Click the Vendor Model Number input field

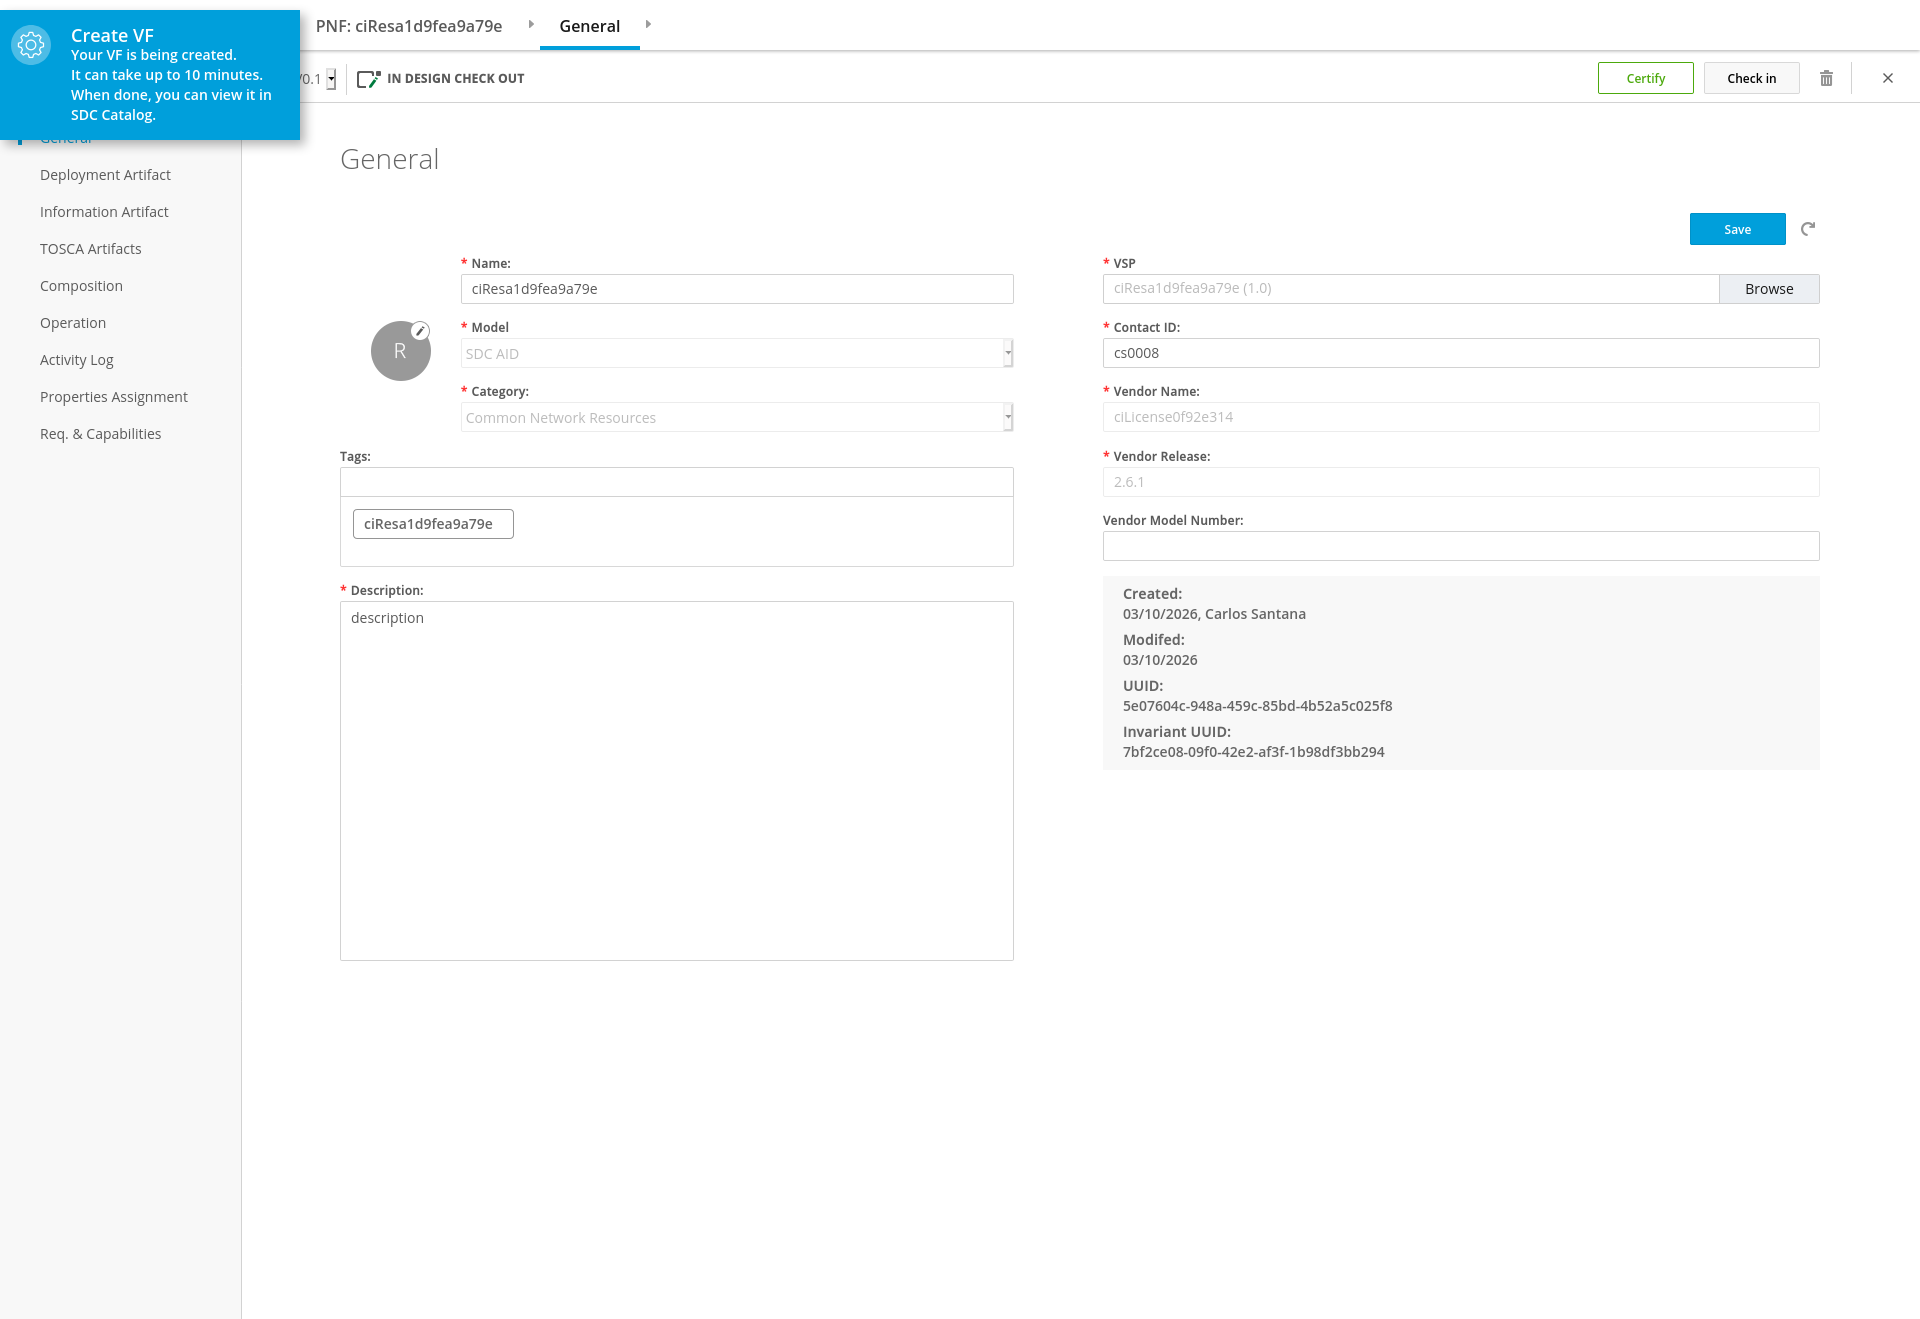pyautogui.click(x=1460, y=546)
